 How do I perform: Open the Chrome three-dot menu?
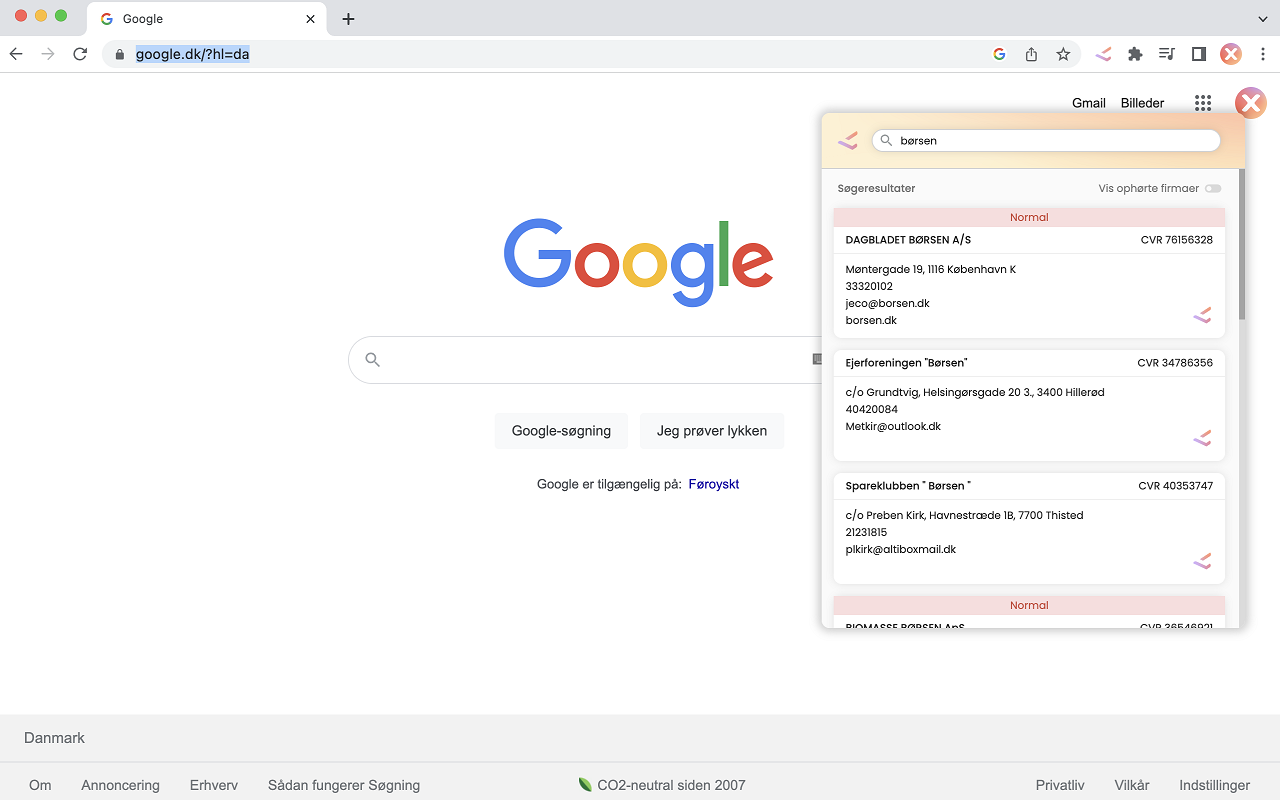1263,54
